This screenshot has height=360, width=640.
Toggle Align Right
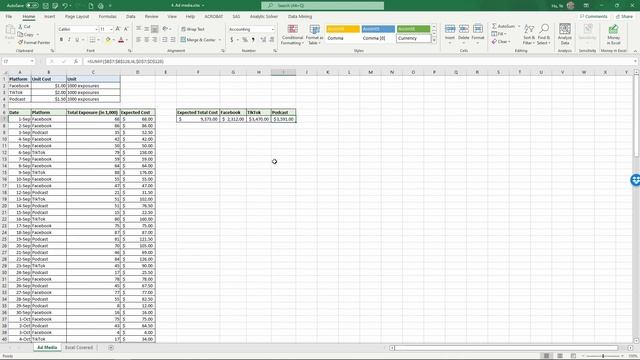coord(154,40)
